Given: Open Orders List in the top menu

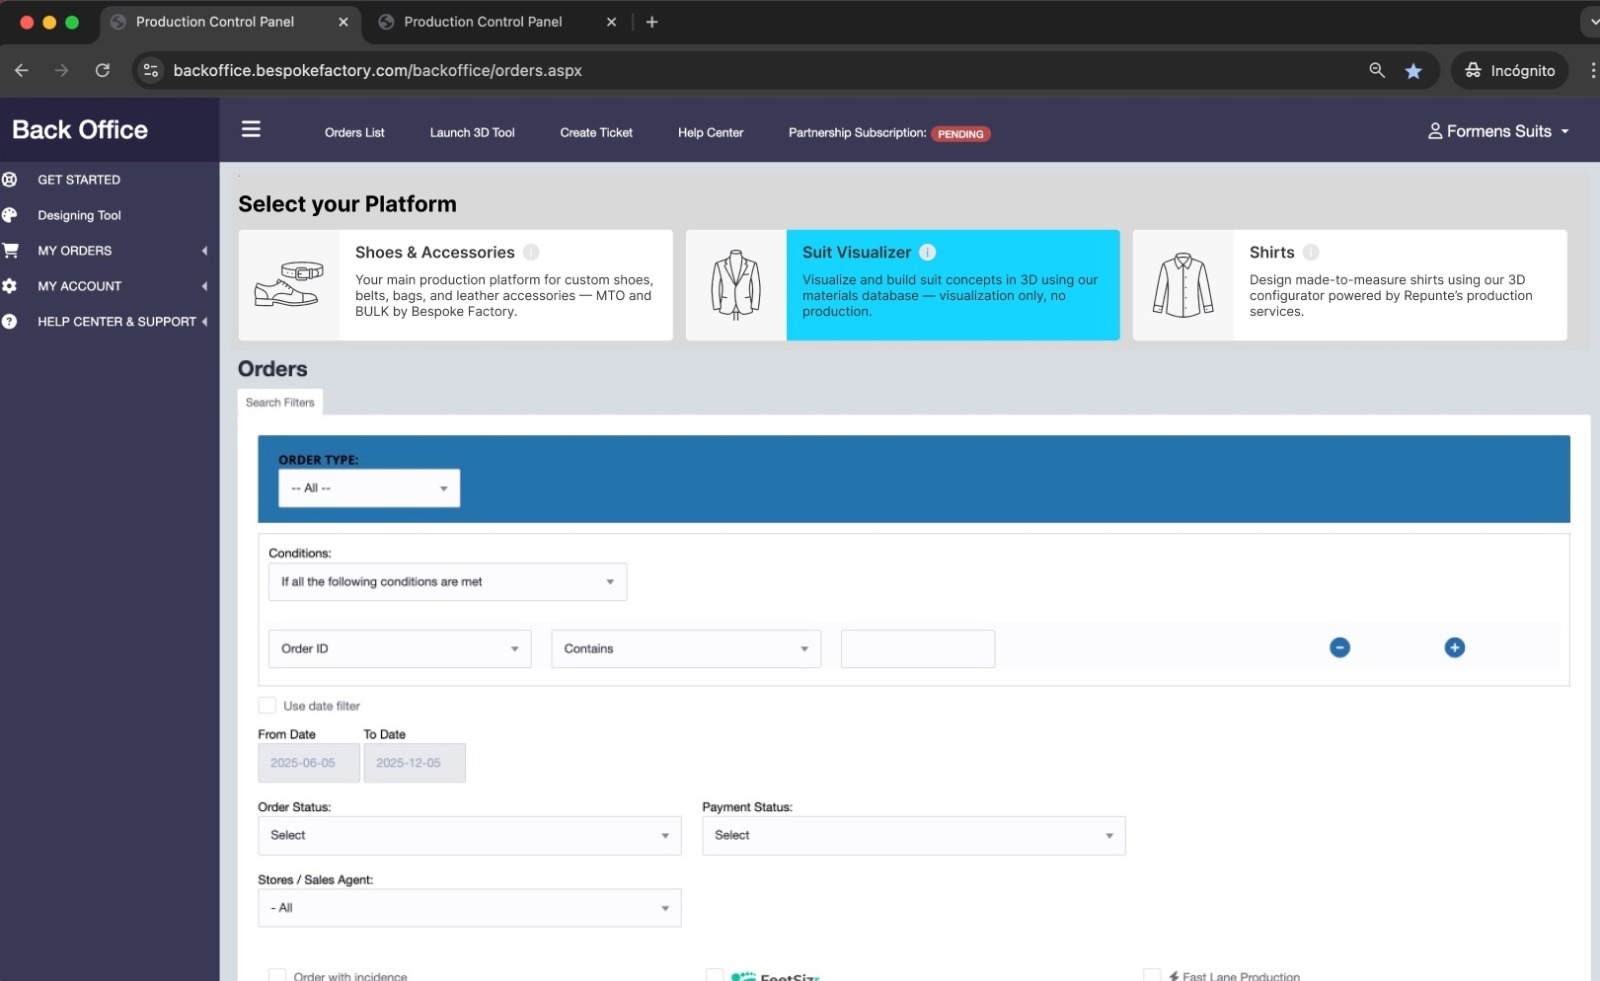Looking at the screenshot, I should [x=354, y=133].
